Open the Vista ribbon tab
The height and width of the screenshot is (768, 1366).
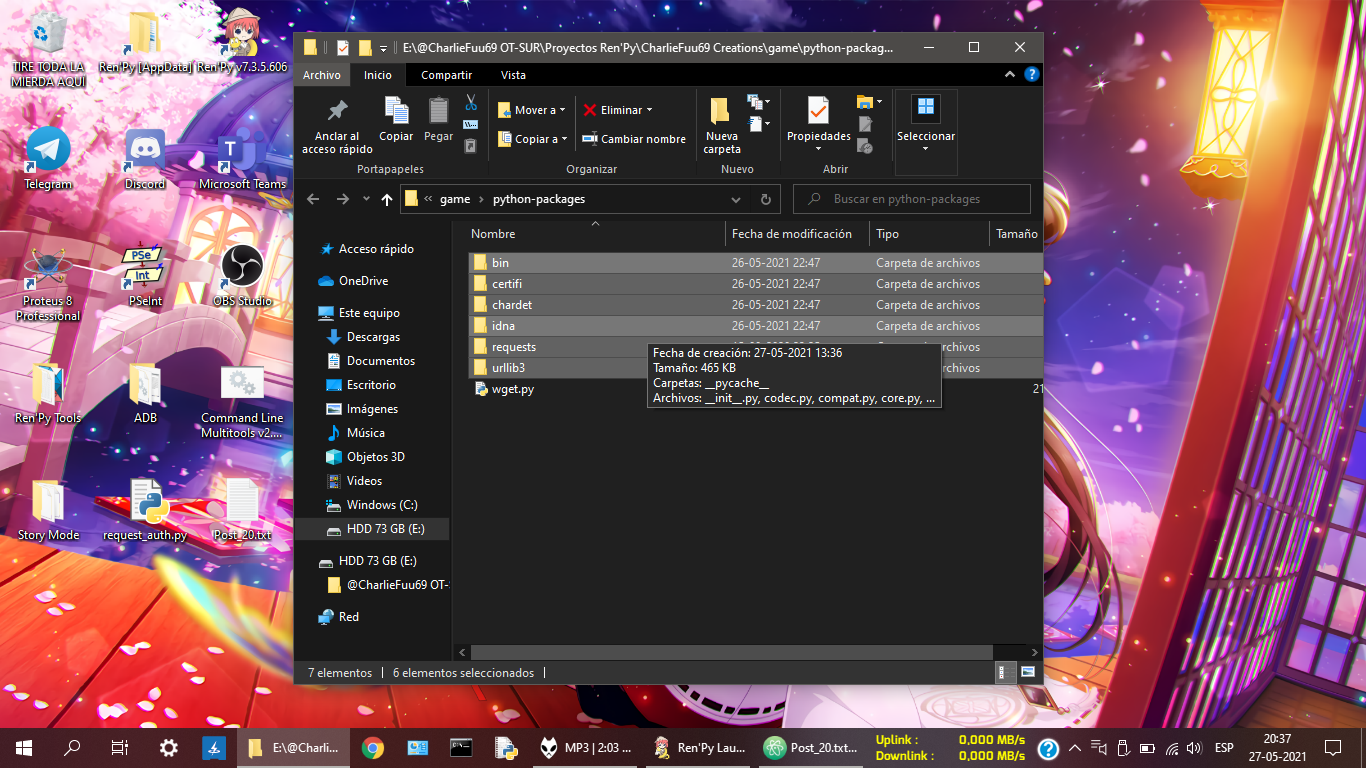pyautogui.click(x=513, y=75)
